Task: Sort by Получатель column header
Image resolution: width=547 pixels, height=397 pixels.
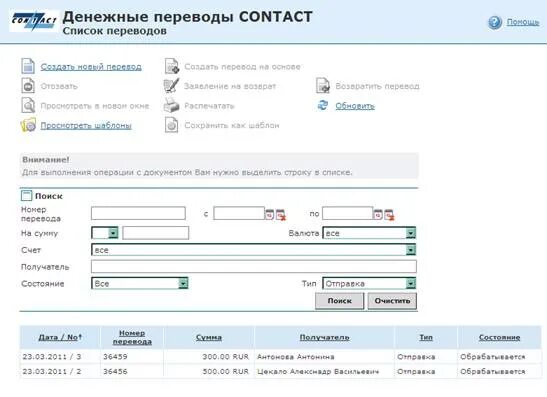Action: pyautogui.click(x=324, y=337)
